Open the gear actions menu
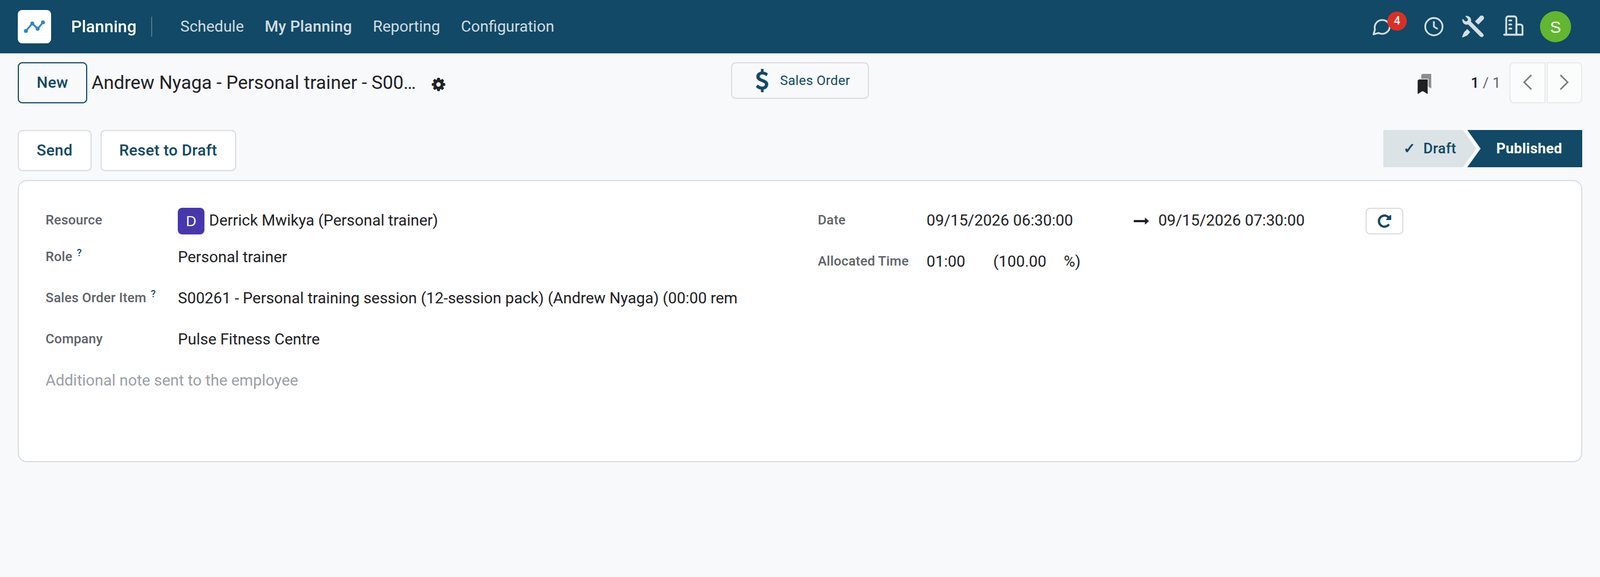Image resolution: width=1600 pixels, height=577 pixels. 438,85
